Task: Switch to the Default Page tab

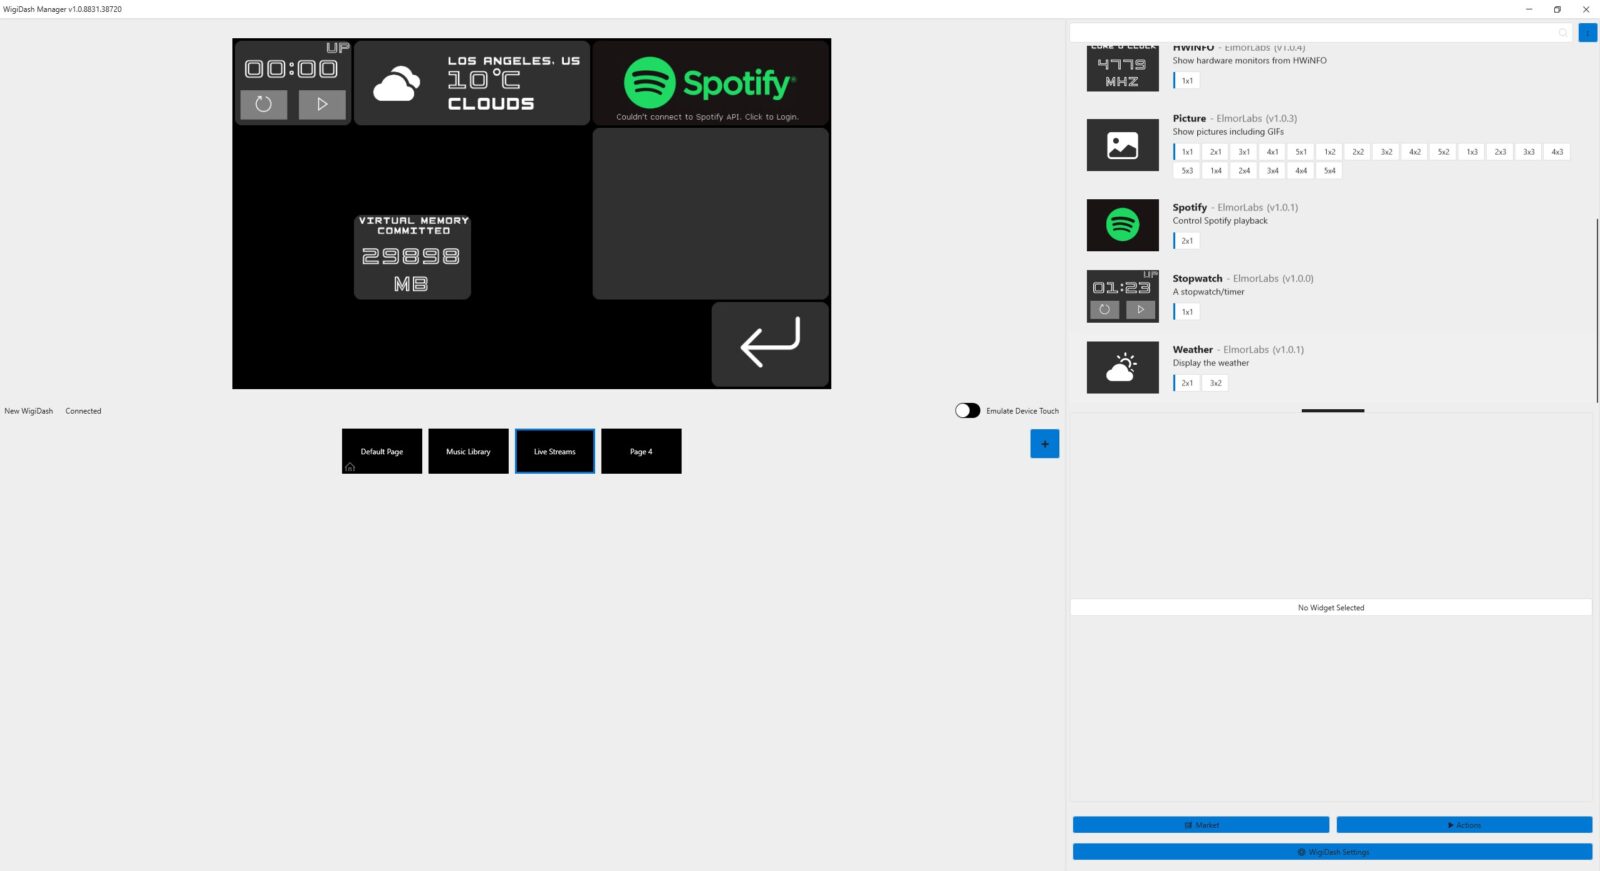Action: pyautogui.click(x=382, y=452)
